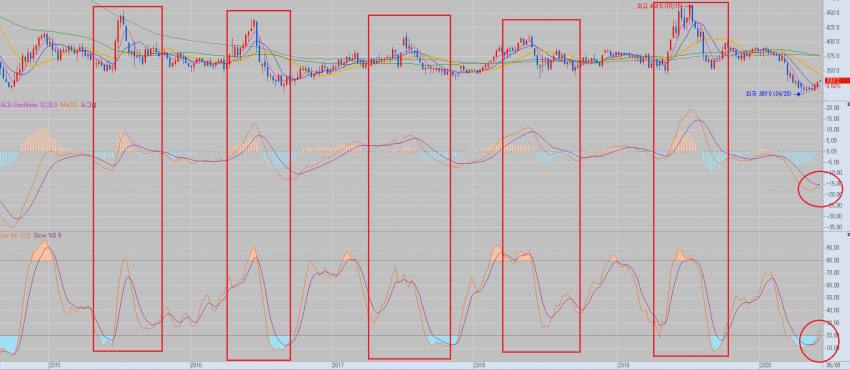Click the 375.0 level on price axis

833,56
